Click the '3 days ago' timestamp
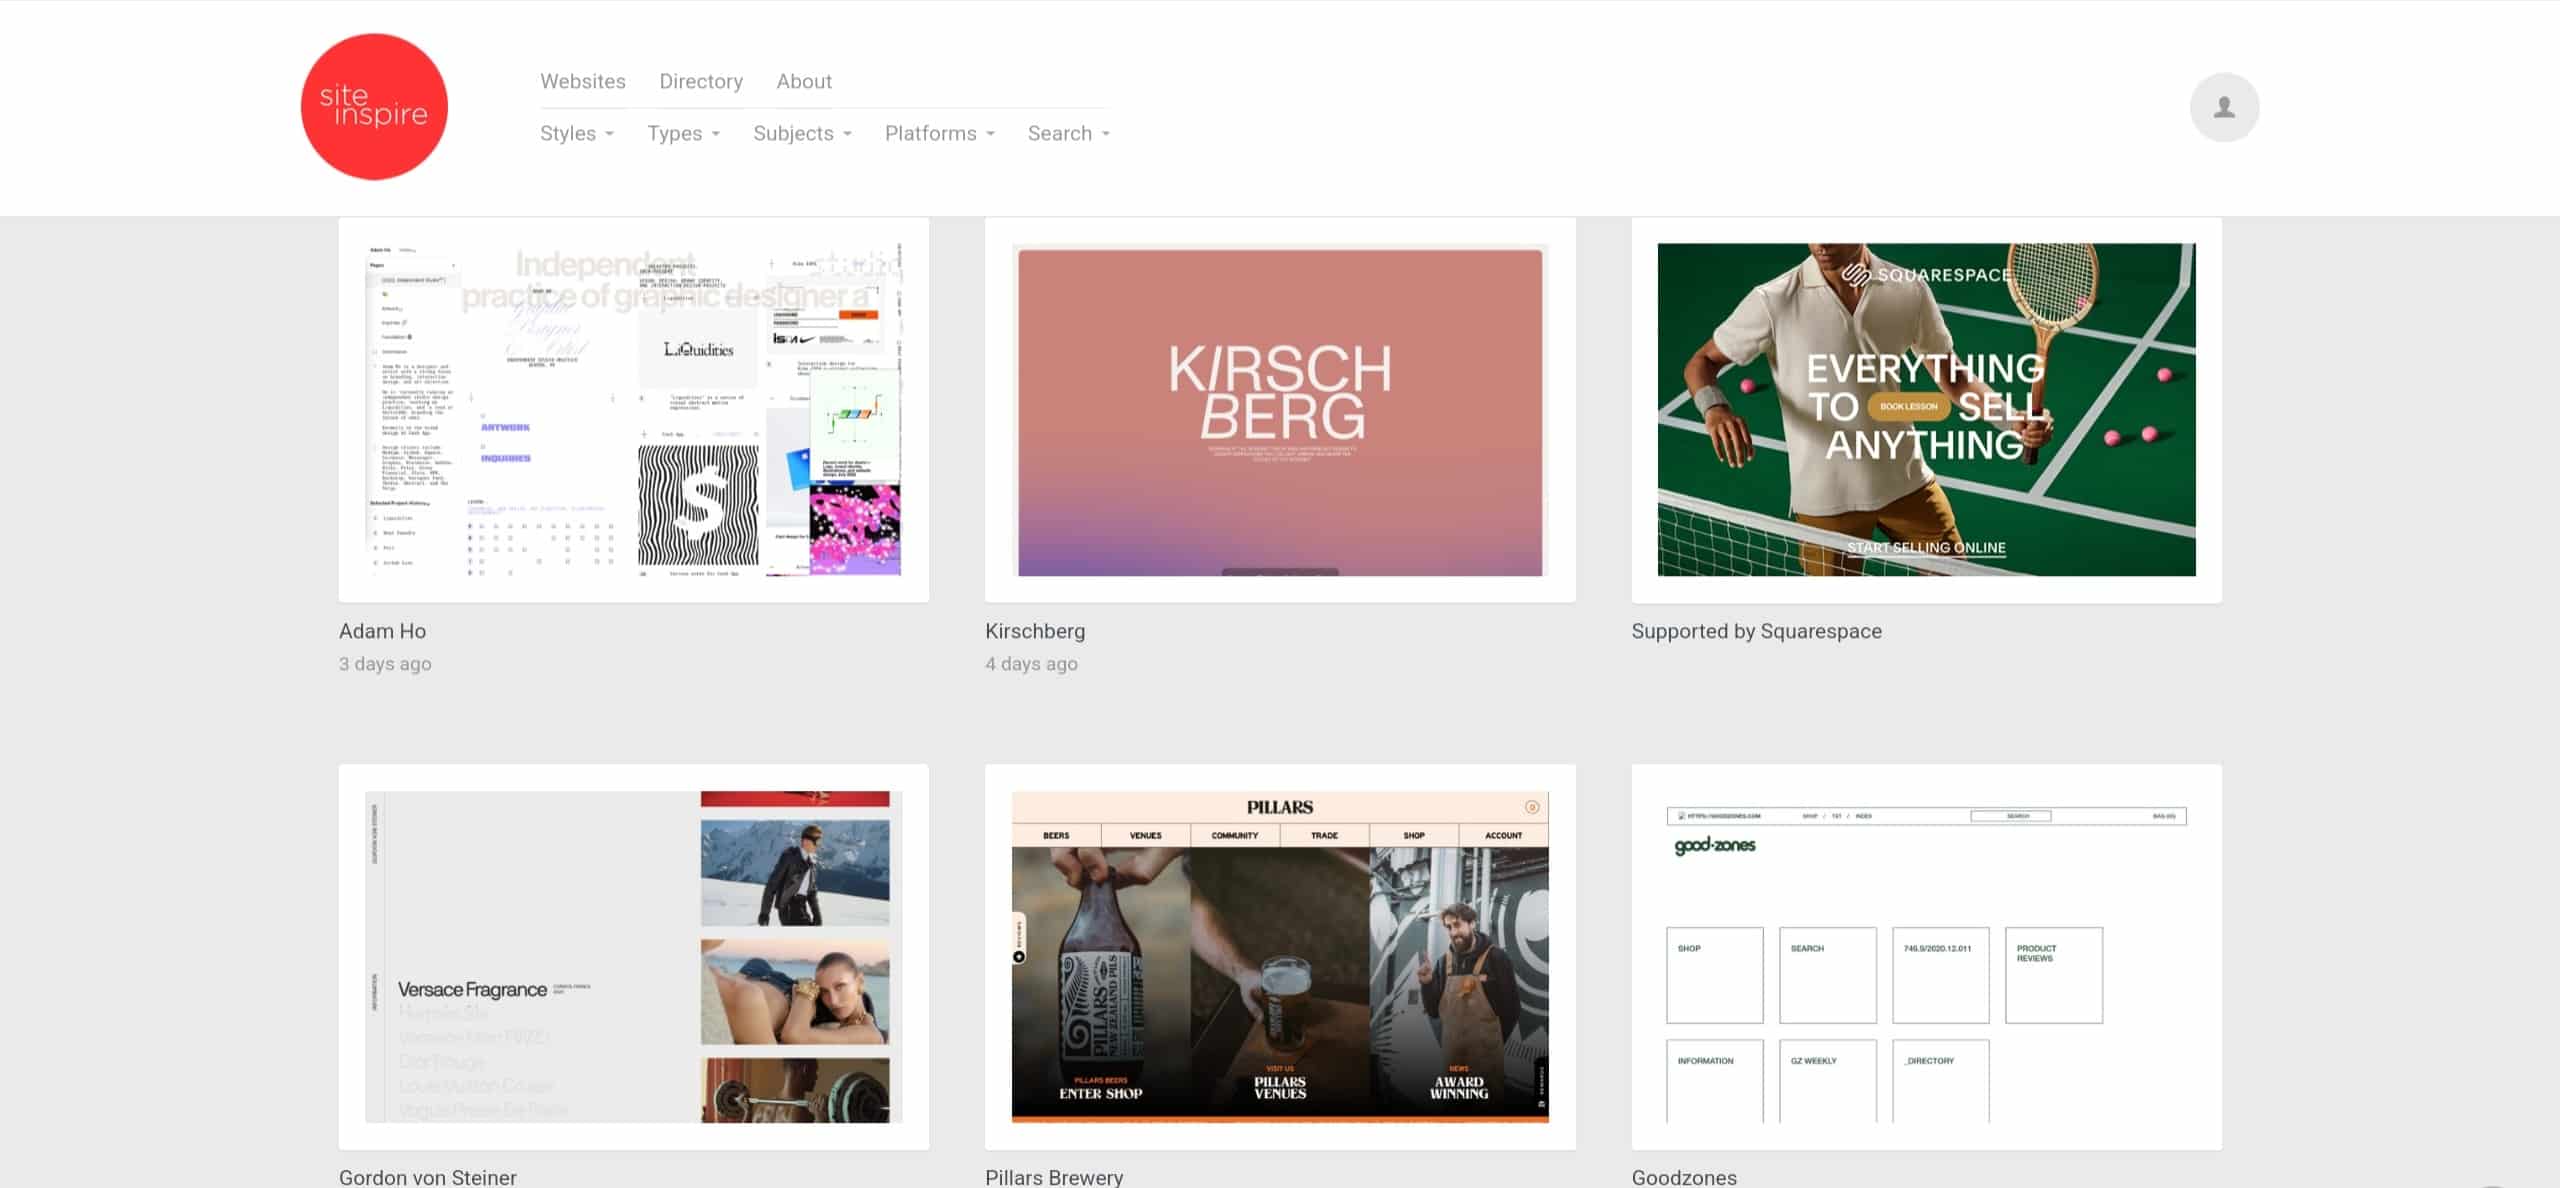This screenshot has width=2560, height=1188. click(x=385, y=664)
